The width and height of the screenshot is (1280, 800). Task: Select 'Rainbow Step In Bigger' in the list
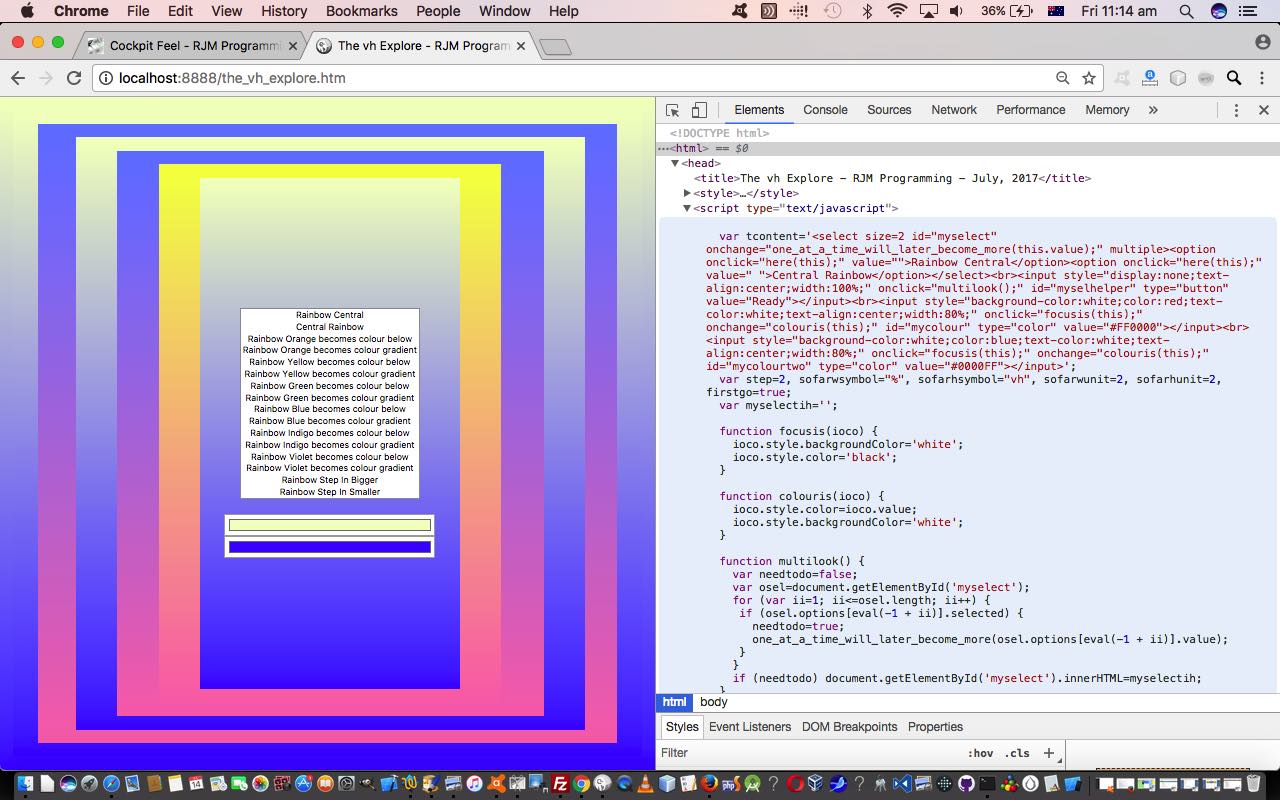[330, 480]
